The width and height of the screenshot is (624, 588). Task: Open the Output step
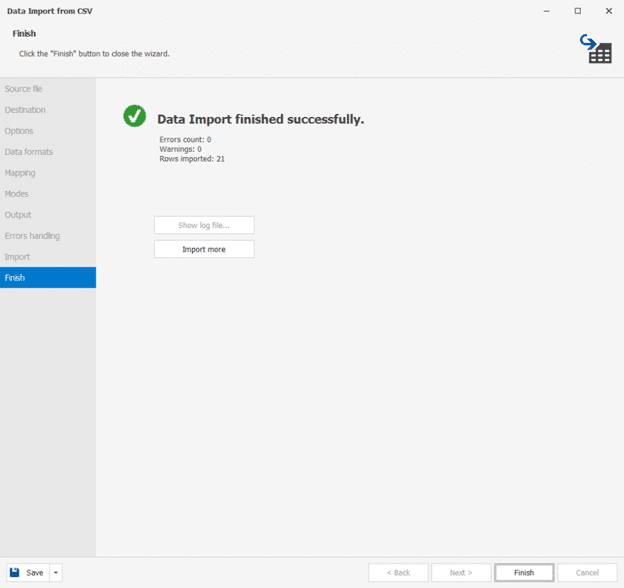tap(18, 215)
